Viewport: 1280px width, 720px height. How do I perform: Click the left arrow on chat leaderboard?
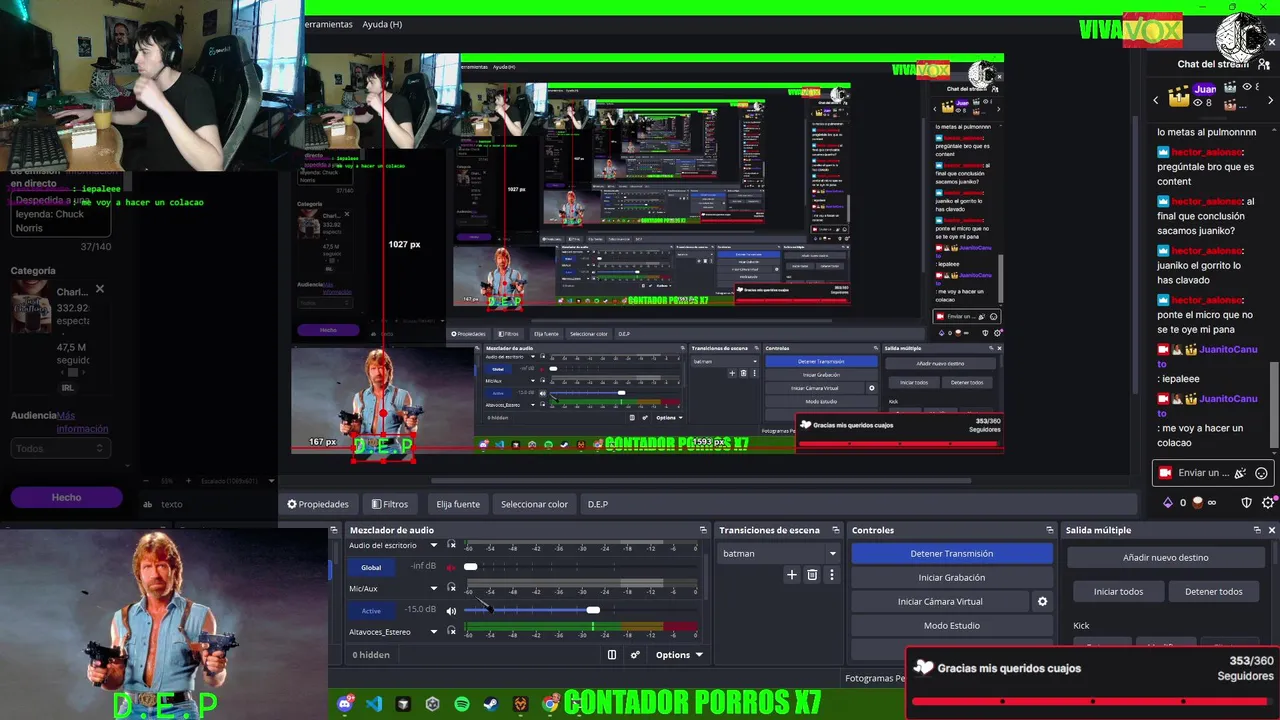1156,100
